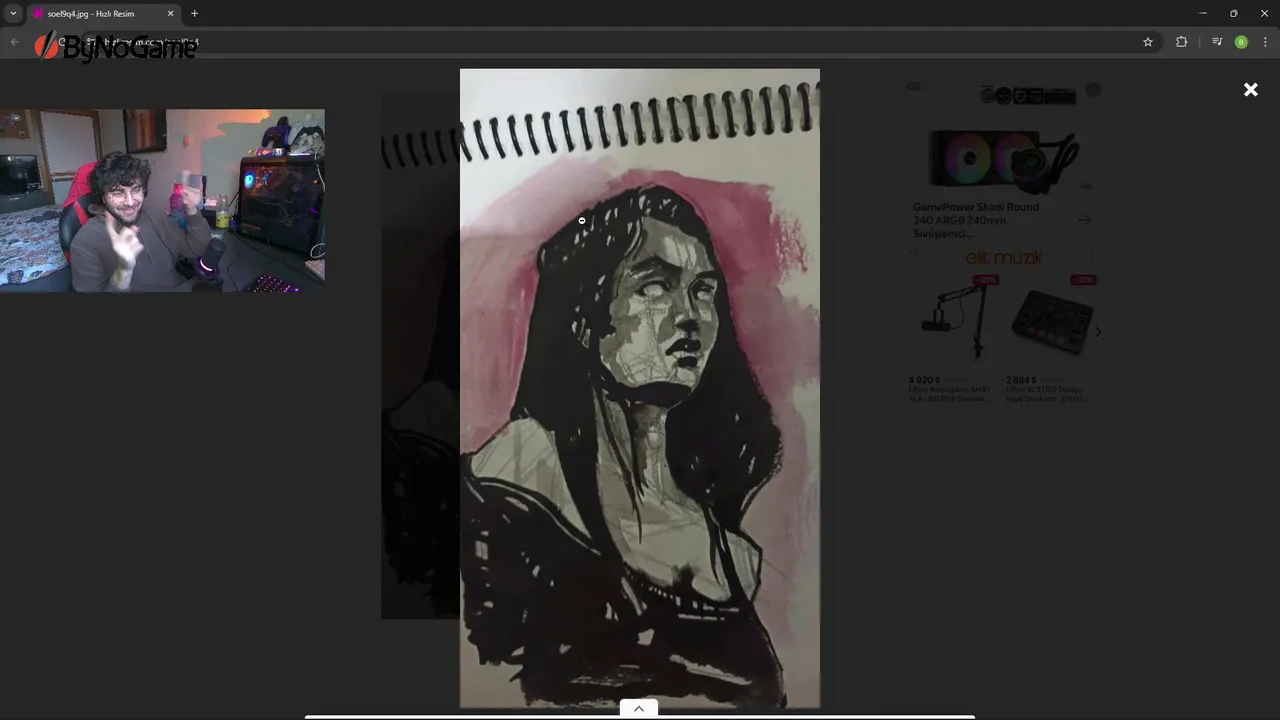This screenshot has height=720, width=1280.
Task: Open the Chrome three-dot menu
Action: (1265, 42)
